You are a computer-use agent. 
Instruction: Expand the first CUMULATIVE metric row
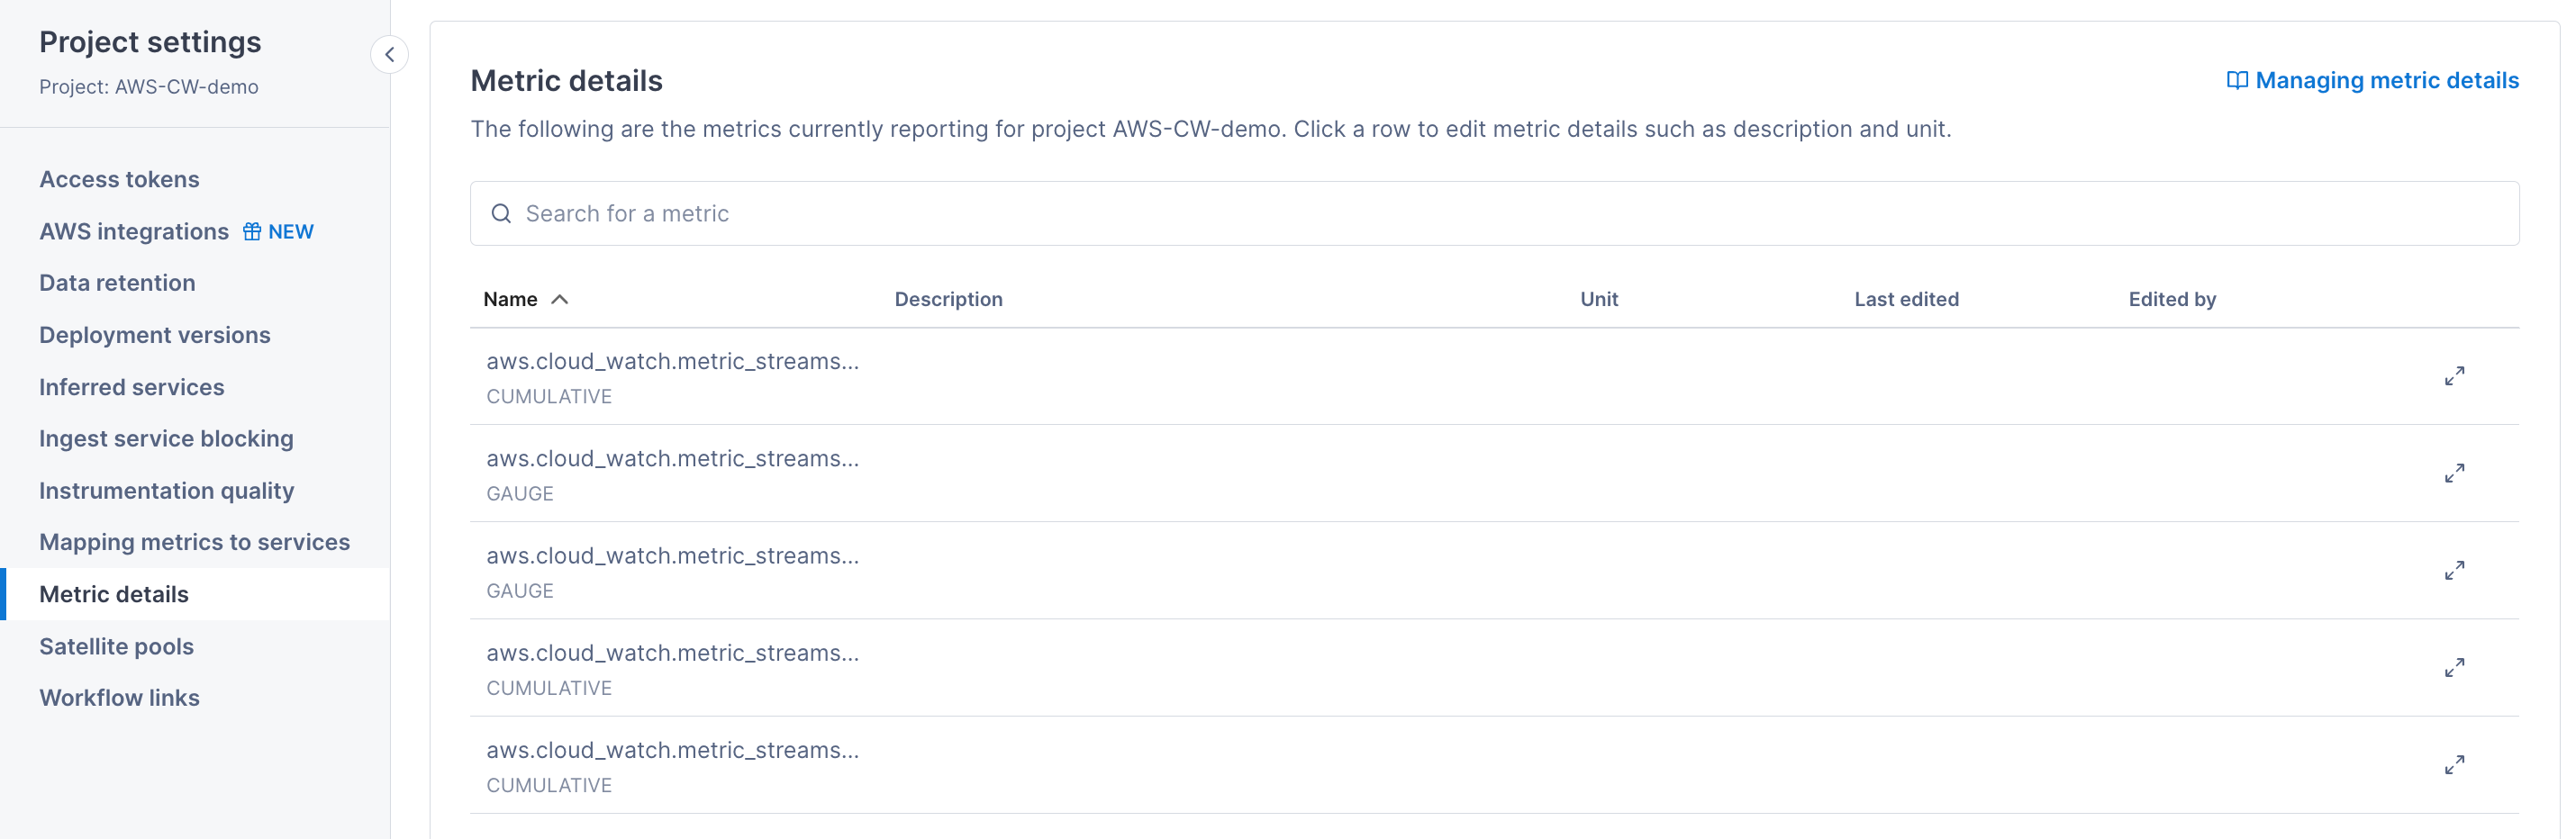[x=2454, y=376]
